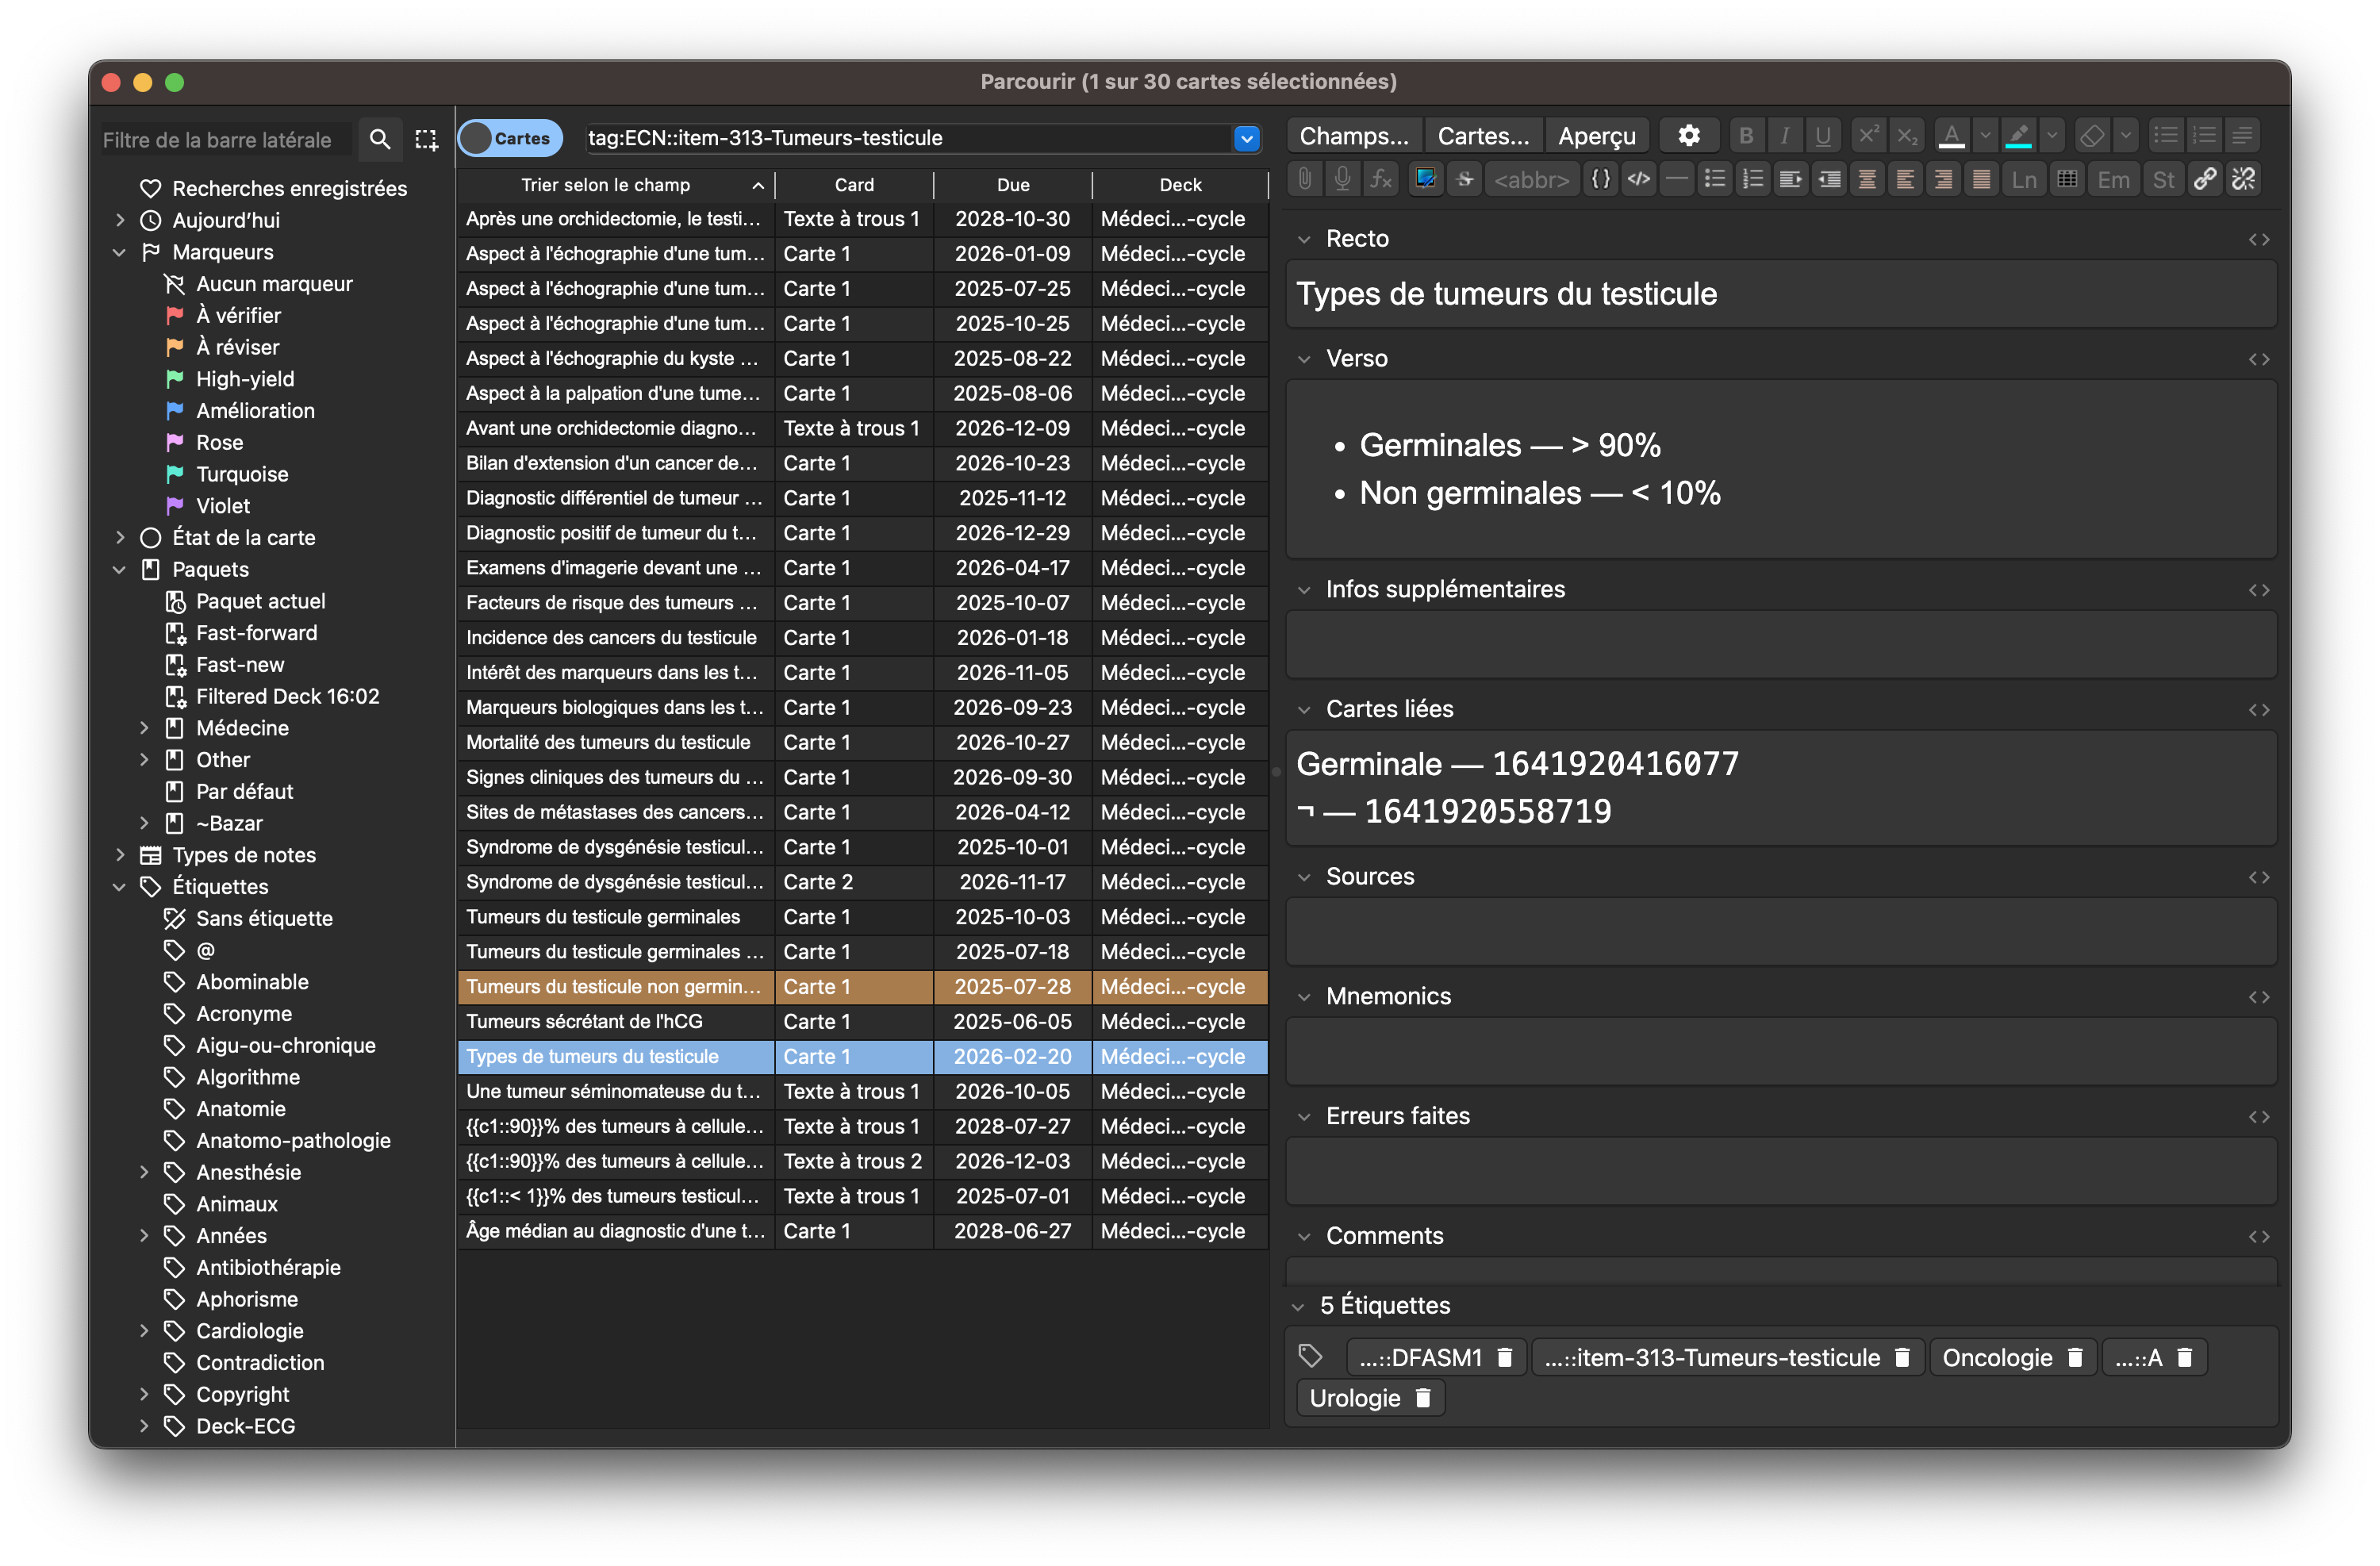The width and height of the screenshot is (2380, 1566).
Task: Insert a horizontal rule line
Action: (1676, 179)
